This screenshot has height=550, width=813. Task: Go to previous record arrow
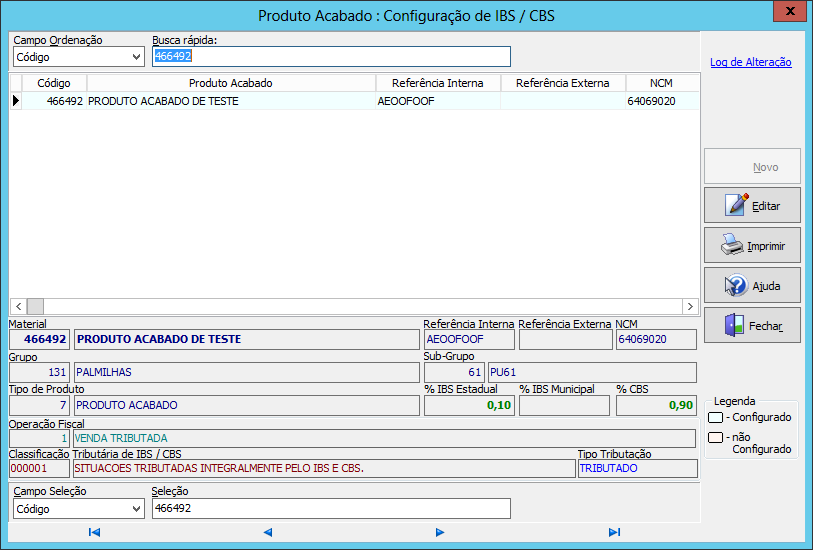[x=267, y=533]
